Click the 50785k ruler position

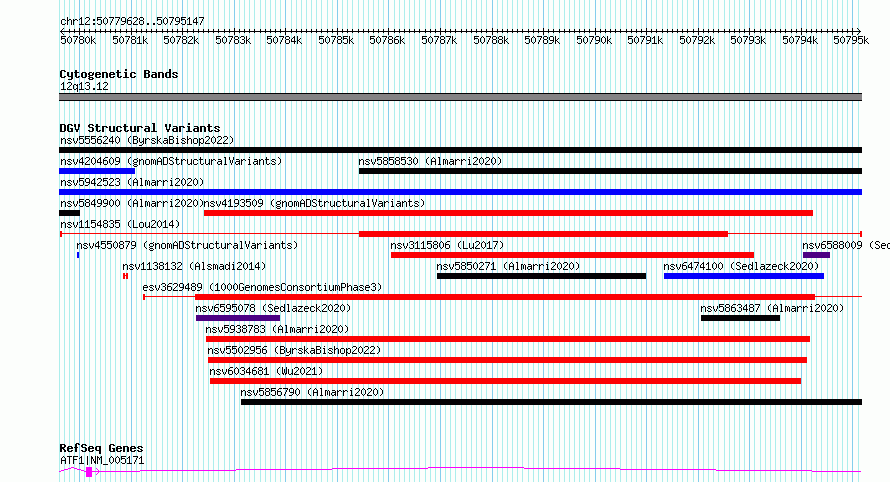(336, 40)
